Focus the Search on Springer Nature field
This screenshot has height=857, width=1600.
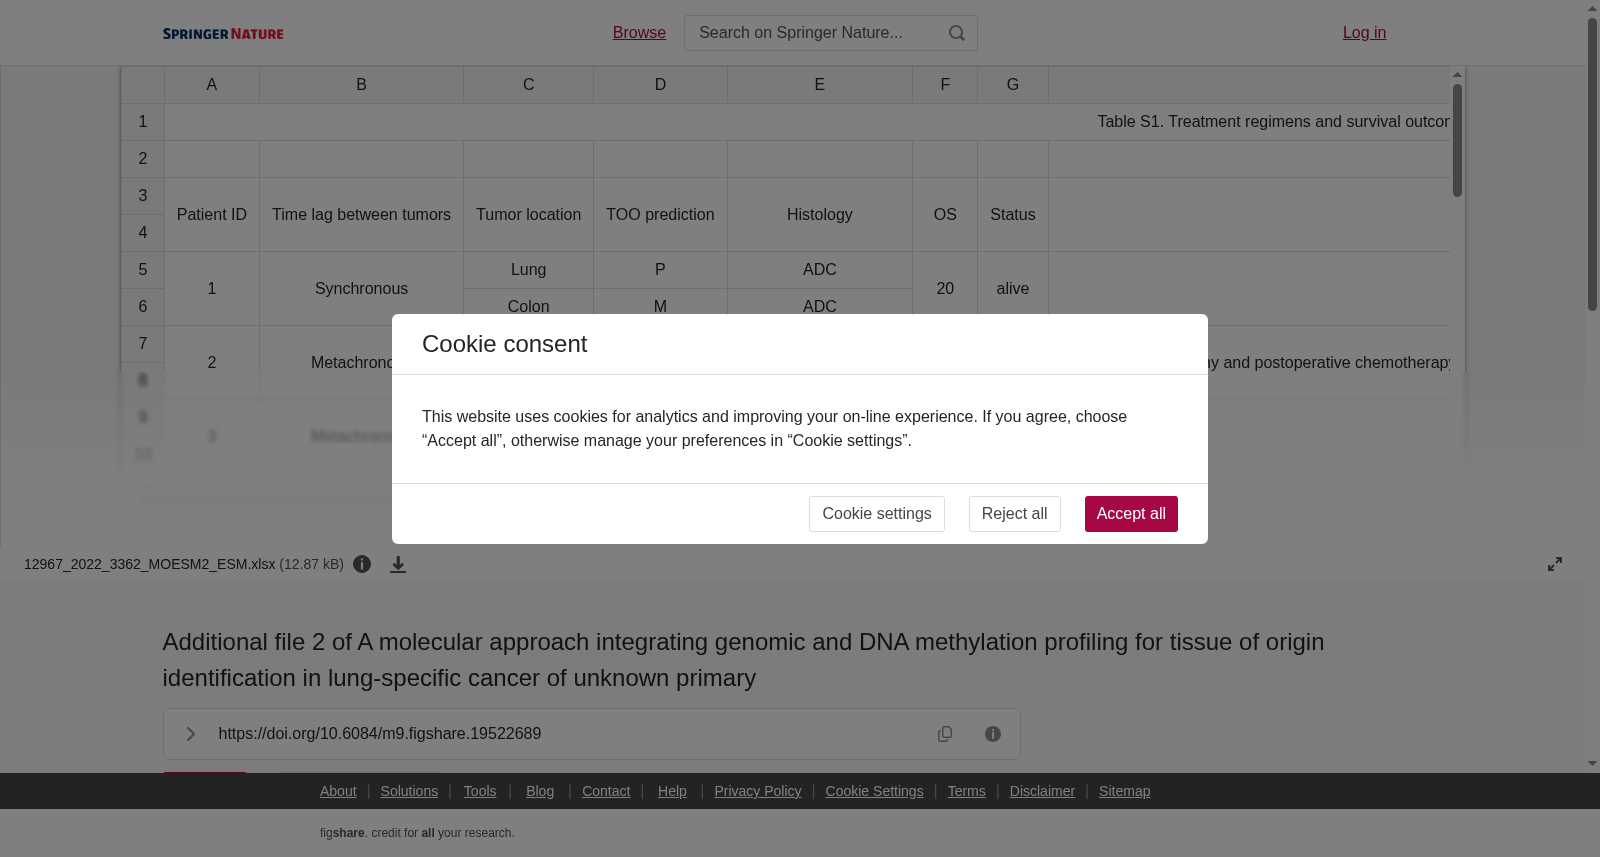(x=815, y=33)
